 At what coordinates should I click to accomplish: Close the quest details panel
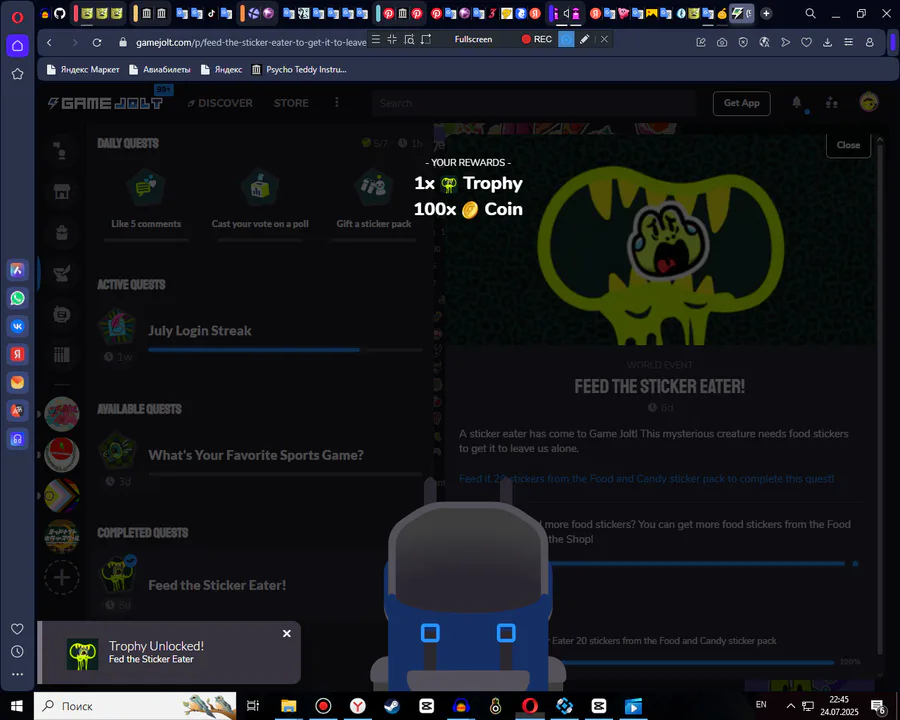848,145
